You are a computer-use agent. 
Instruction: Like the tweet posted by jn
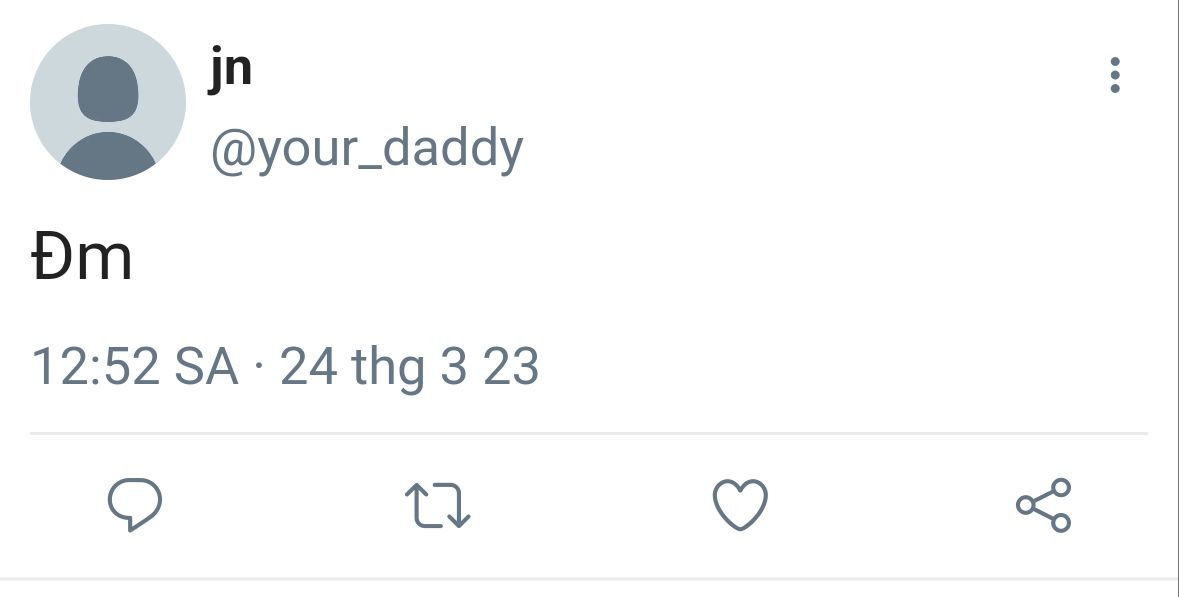pos(740,505)
